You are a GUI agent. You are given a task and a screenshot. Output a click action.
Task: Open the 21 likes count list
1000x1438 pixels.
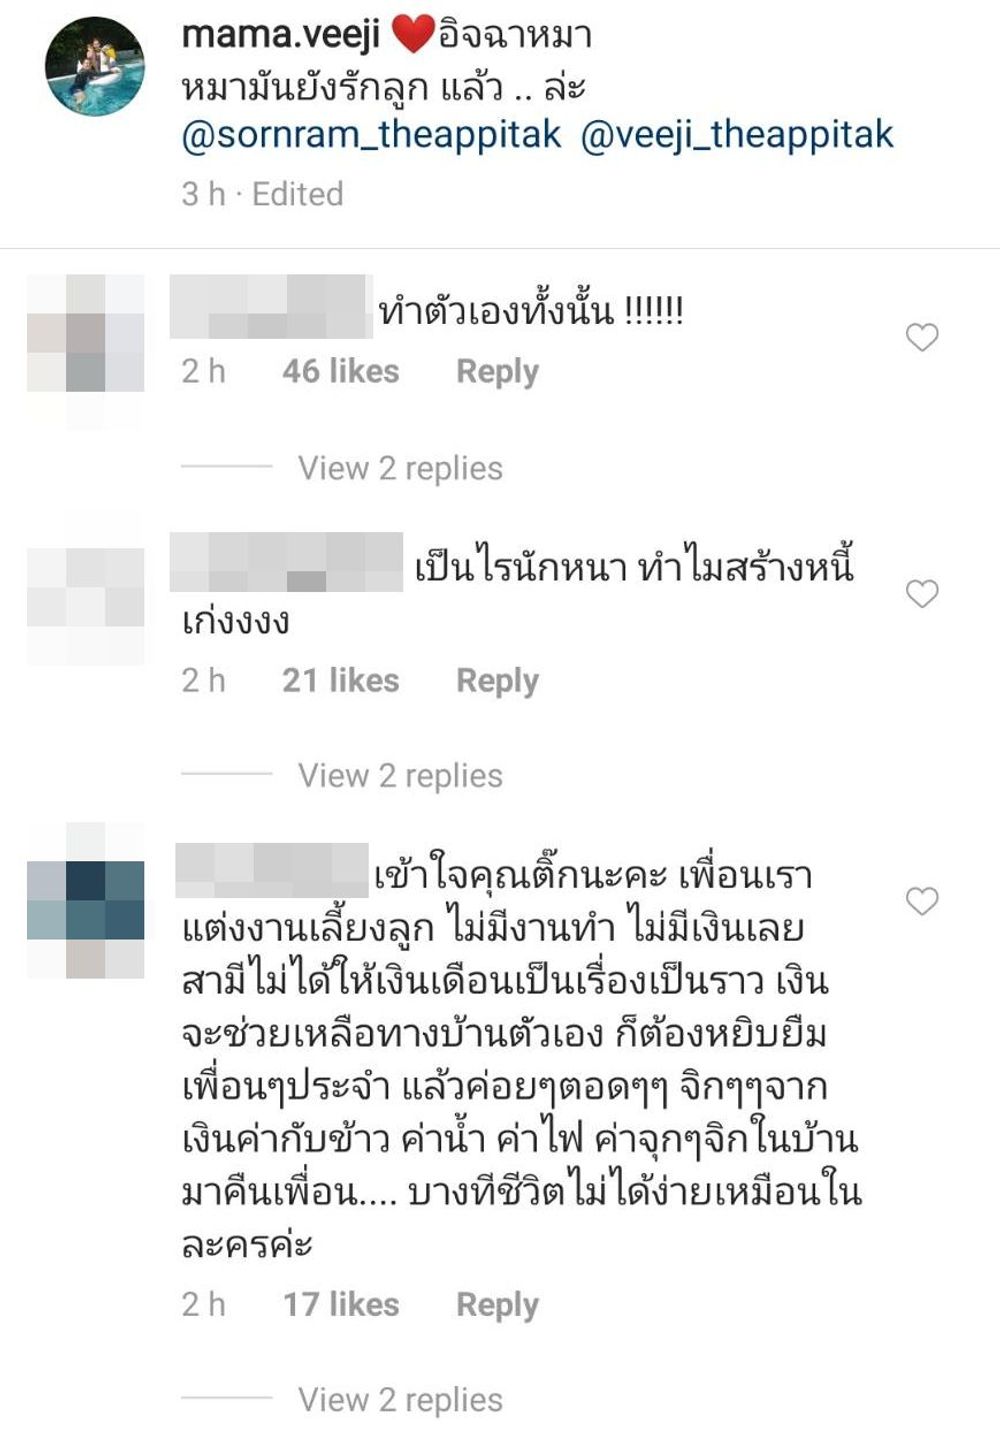(x=340, y=681)
